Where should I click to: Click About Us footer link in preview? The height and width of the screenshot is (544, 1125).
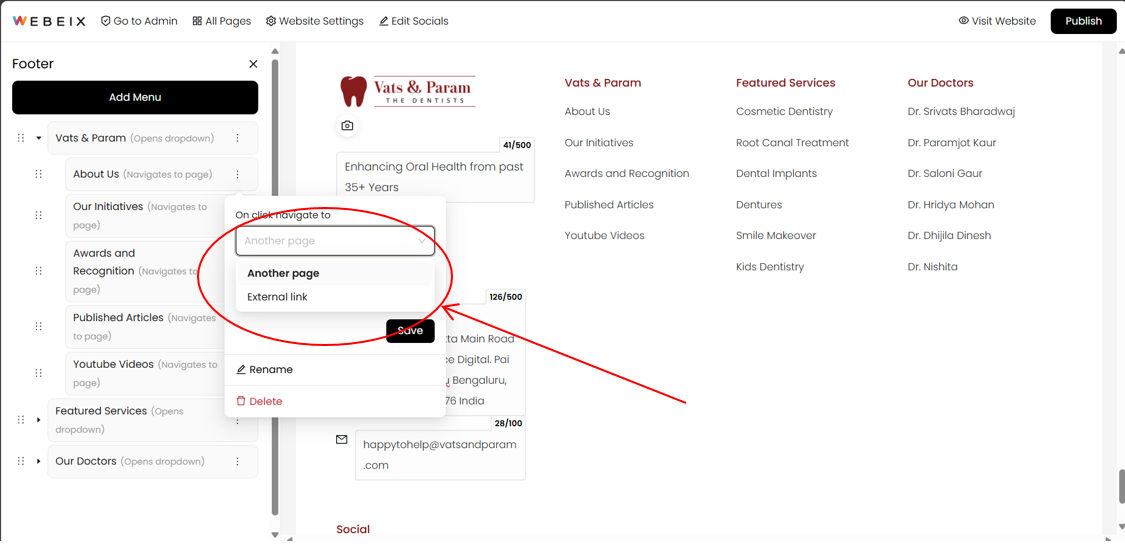[x=588, y=111]
